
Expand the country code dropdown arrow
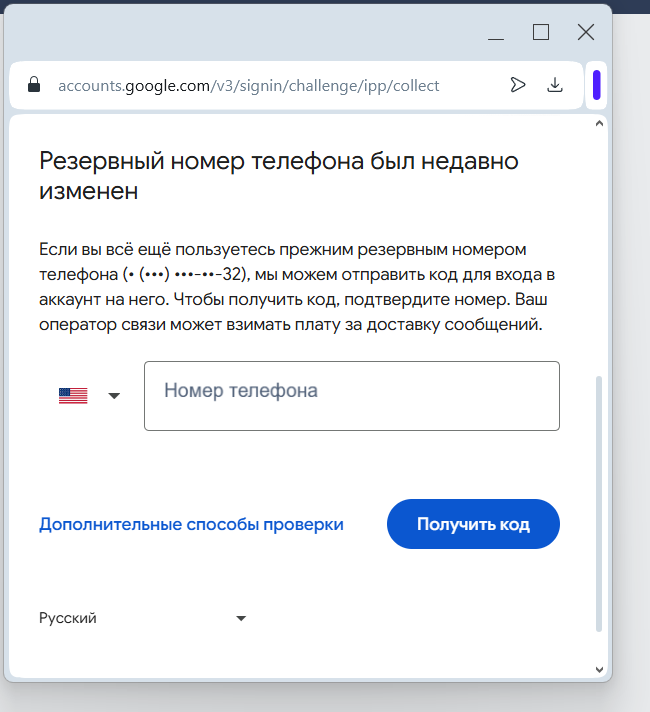click(x=114, y=396)
